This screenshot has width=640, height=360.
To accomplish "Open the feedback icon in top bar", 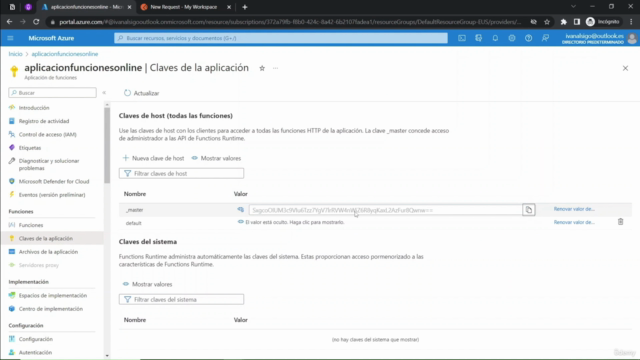I will click(x=545, y=38).
